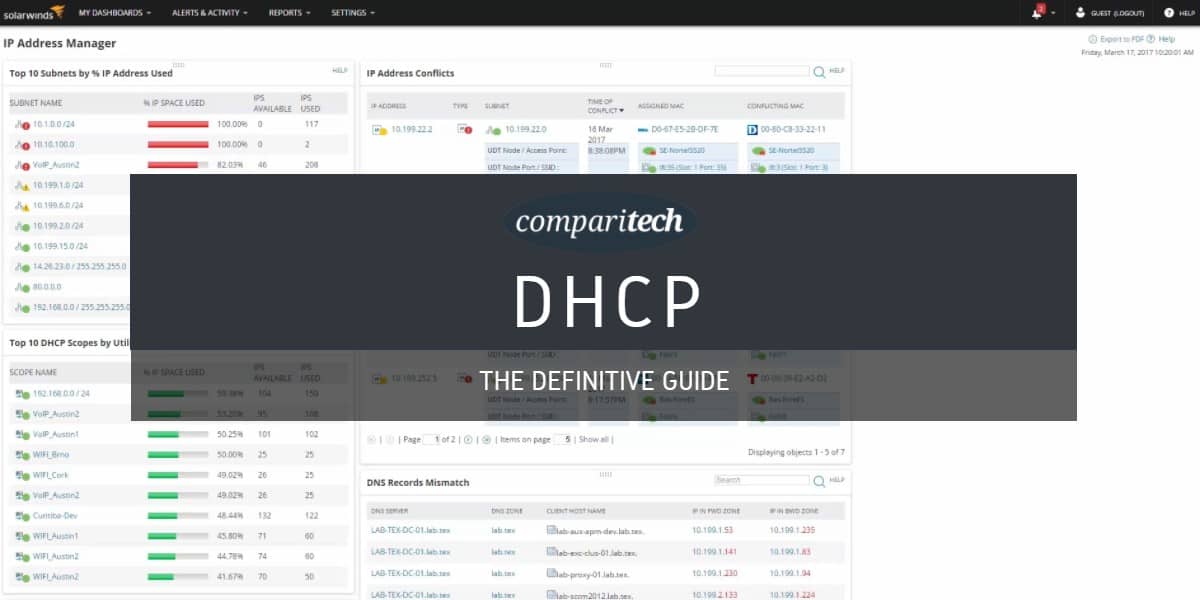The height and width of the screenshot is (600, 1200).
Task: Click the scope icon beside Curitiba-Dev
Action: click(x=22, y=515)
